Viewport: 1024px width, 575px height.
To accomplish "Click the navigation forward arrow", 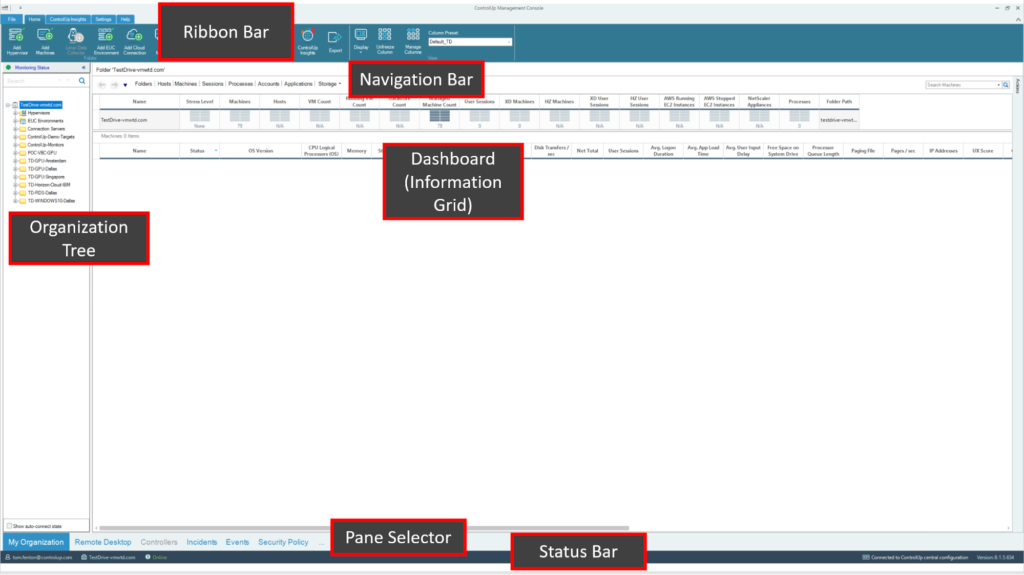I will tap(114, 84).
